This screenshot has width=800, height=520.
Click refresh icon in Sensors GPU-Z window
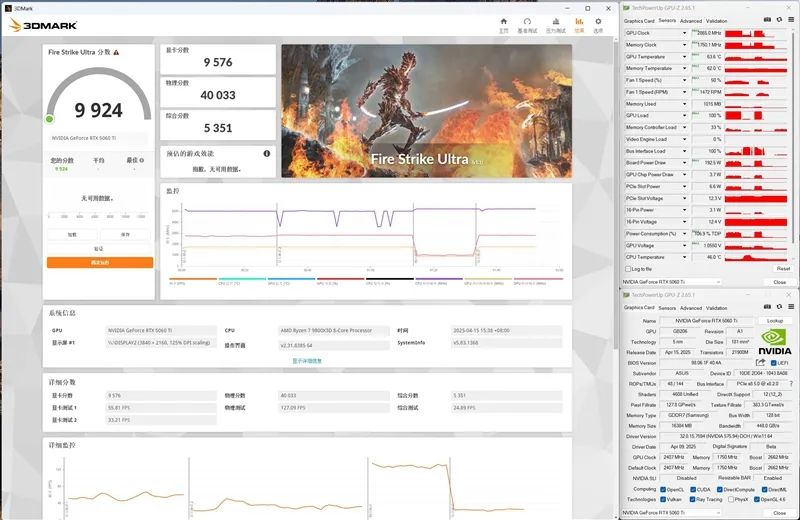(779, 20)
